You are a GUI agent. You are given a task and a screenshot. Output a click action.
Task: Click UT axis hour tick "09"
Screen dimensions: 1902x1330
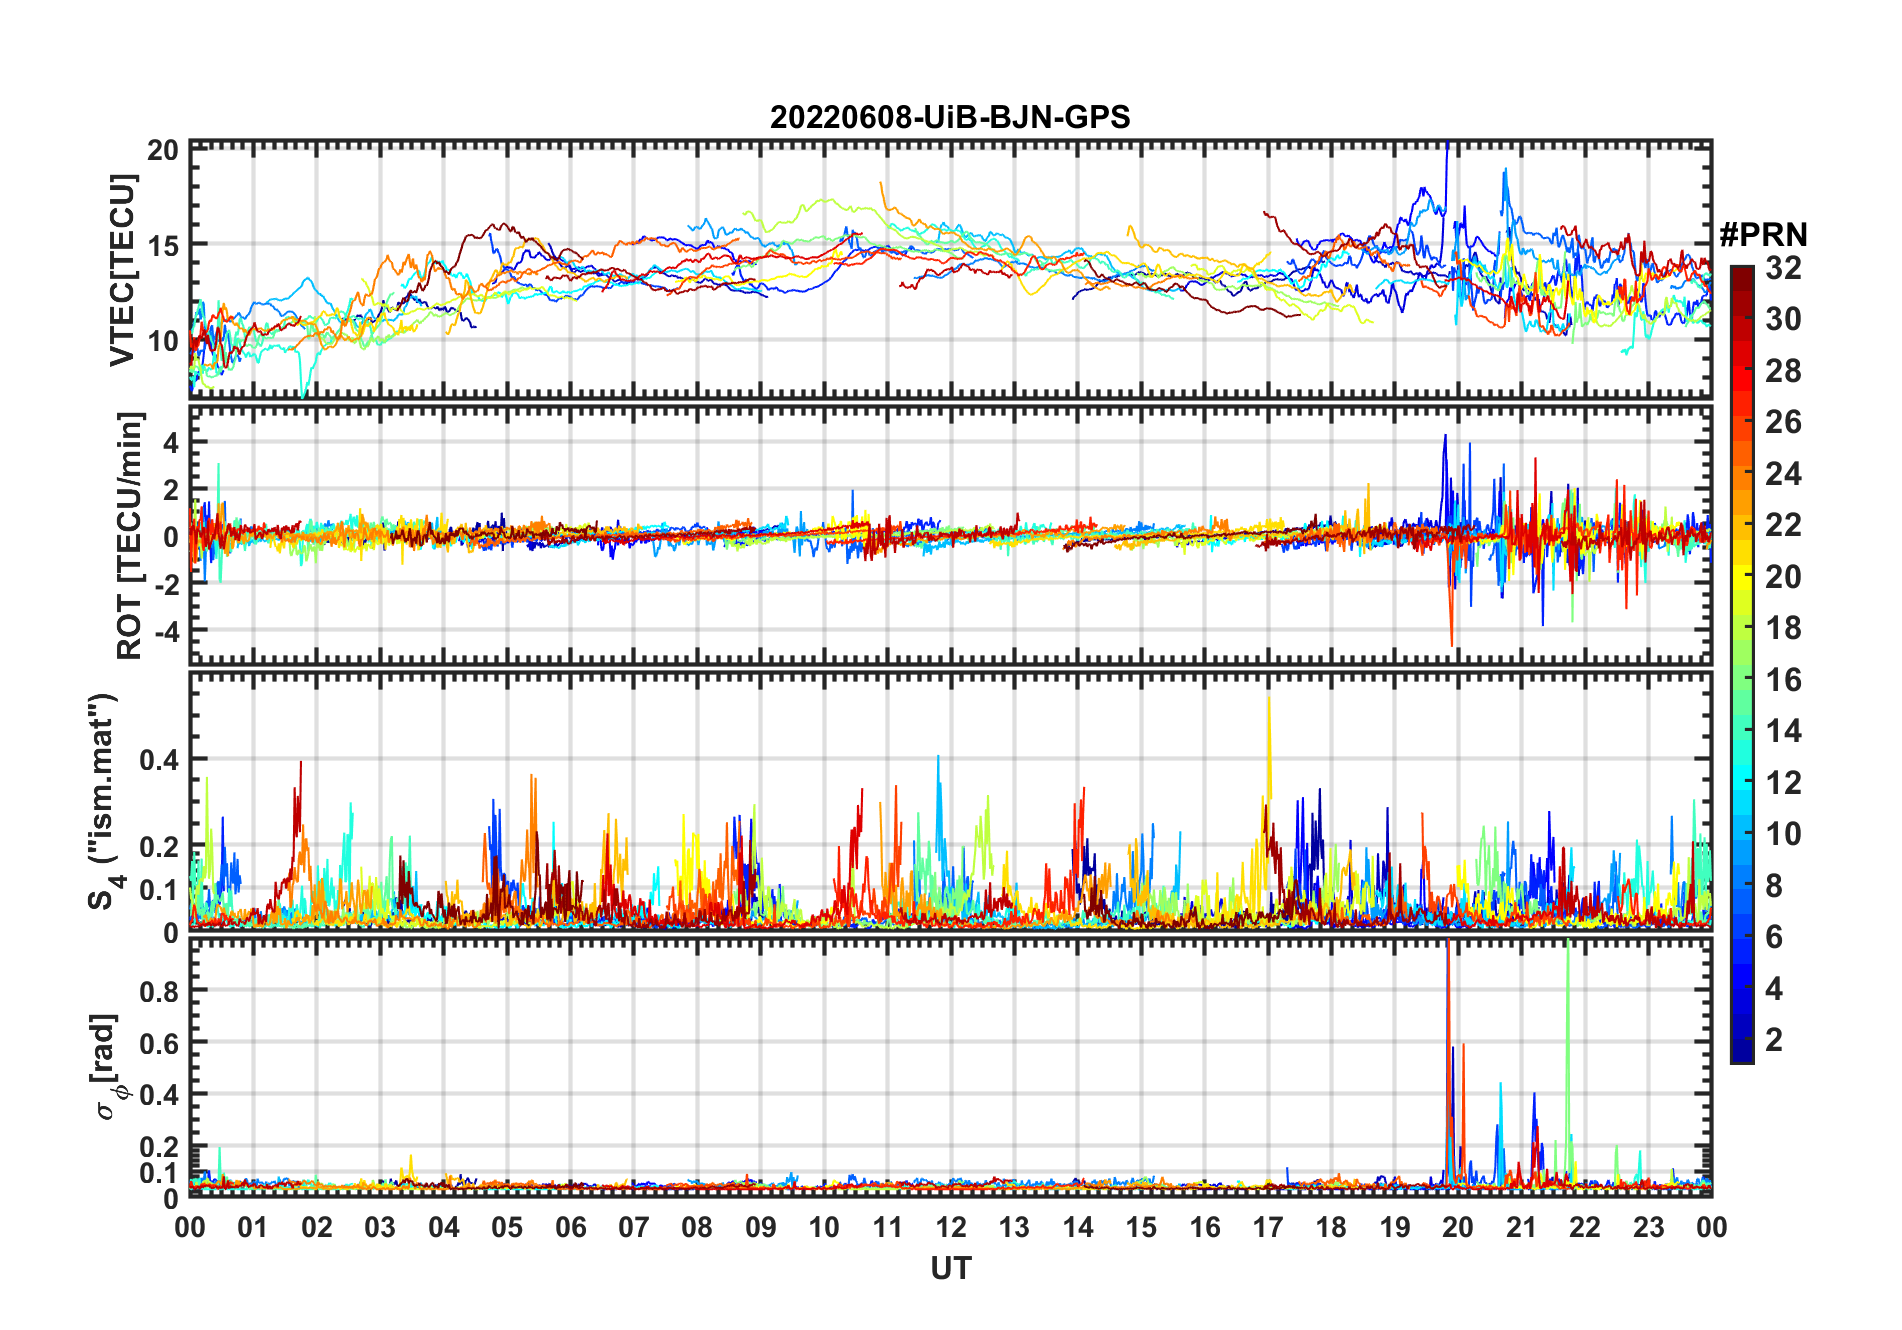click(761, 1227)
